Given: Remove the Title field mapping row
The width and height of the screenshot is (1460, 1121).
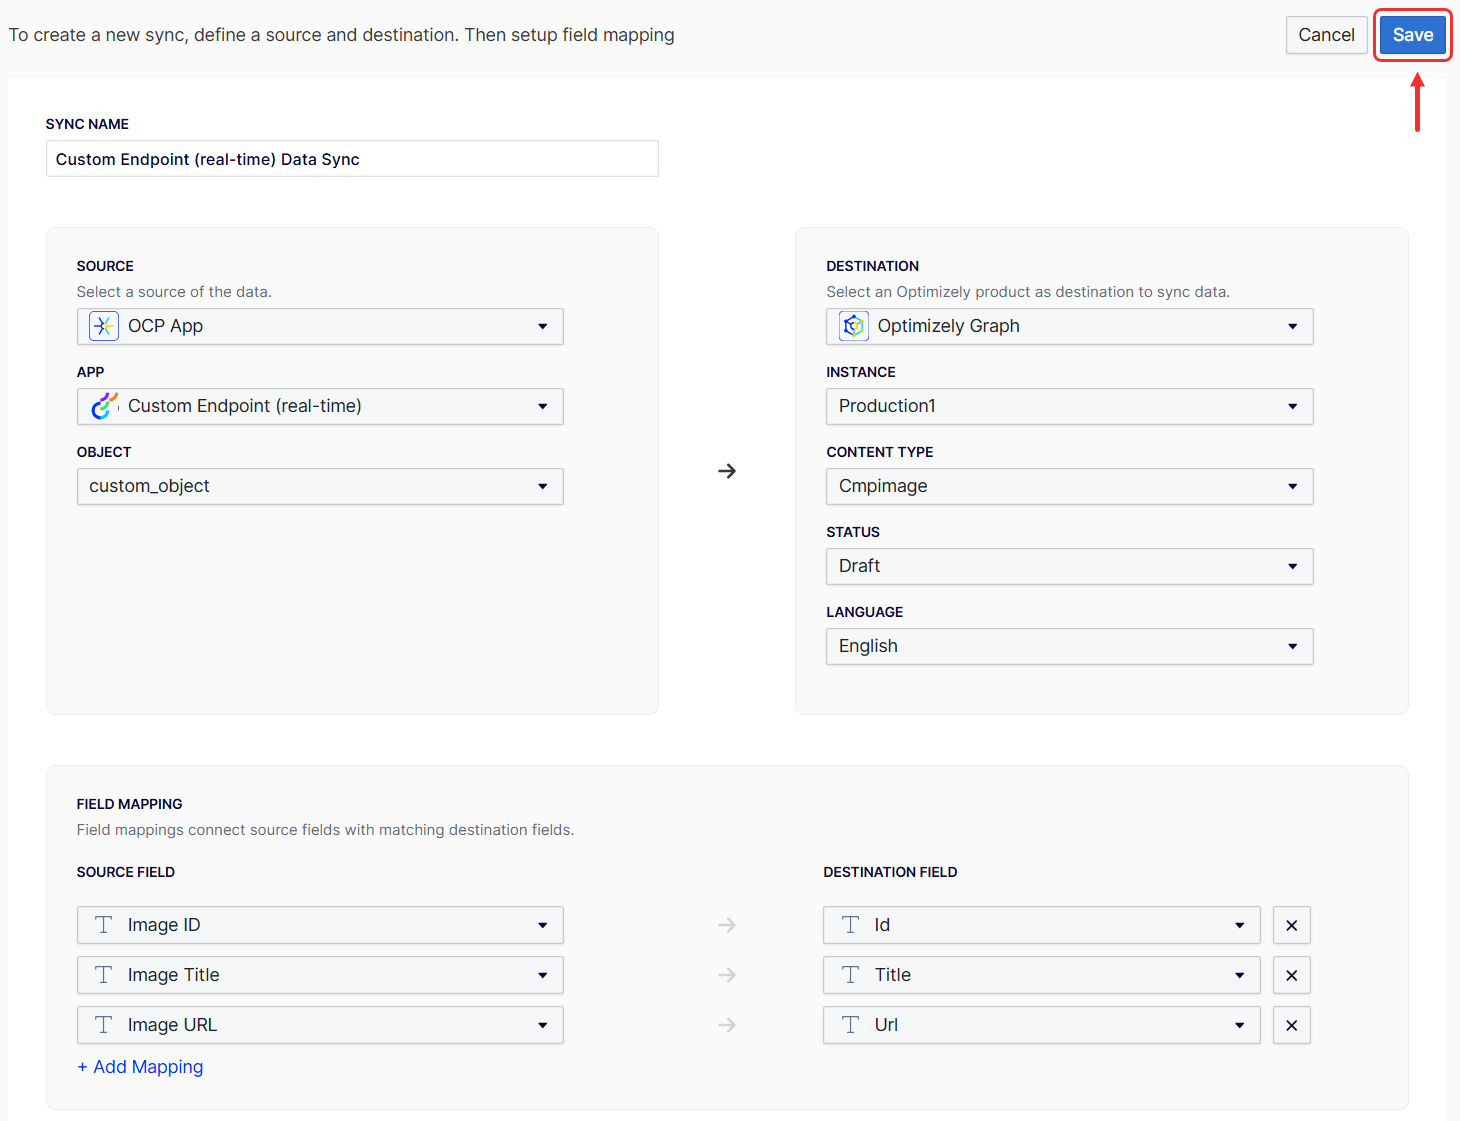Looking at the screenshot, I should (x=1291, y=975).
